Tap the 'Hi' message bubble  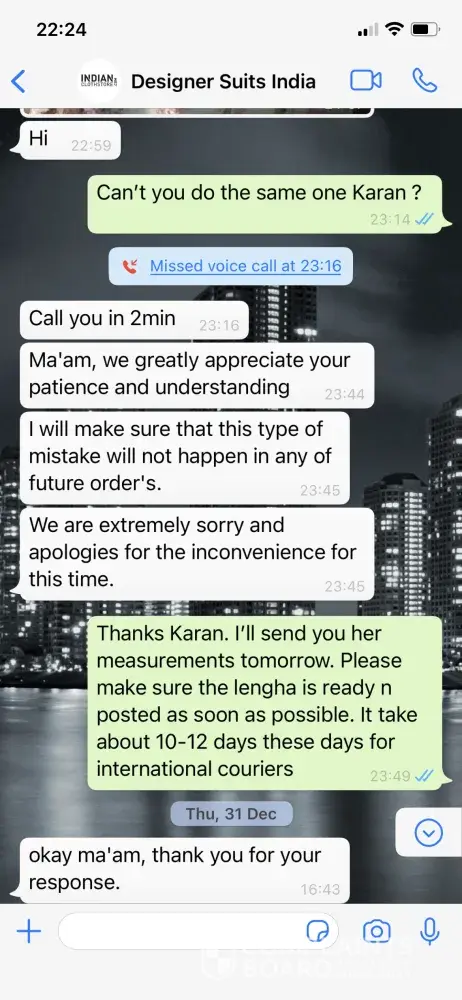click(70, 140)
